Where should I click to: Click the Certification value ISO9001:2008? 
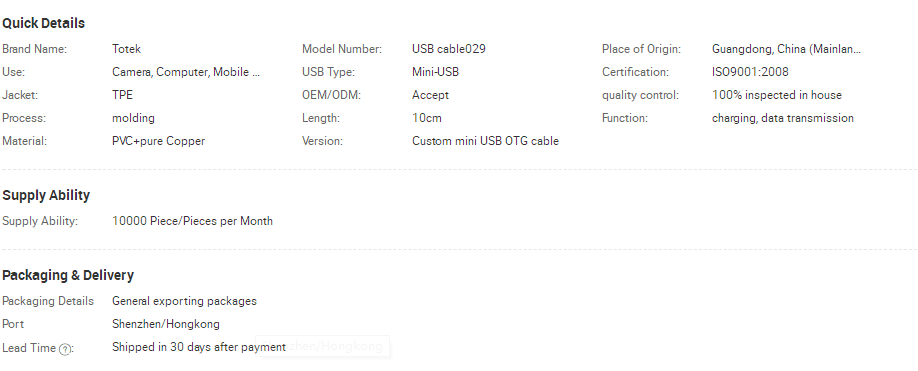[750, 72]
